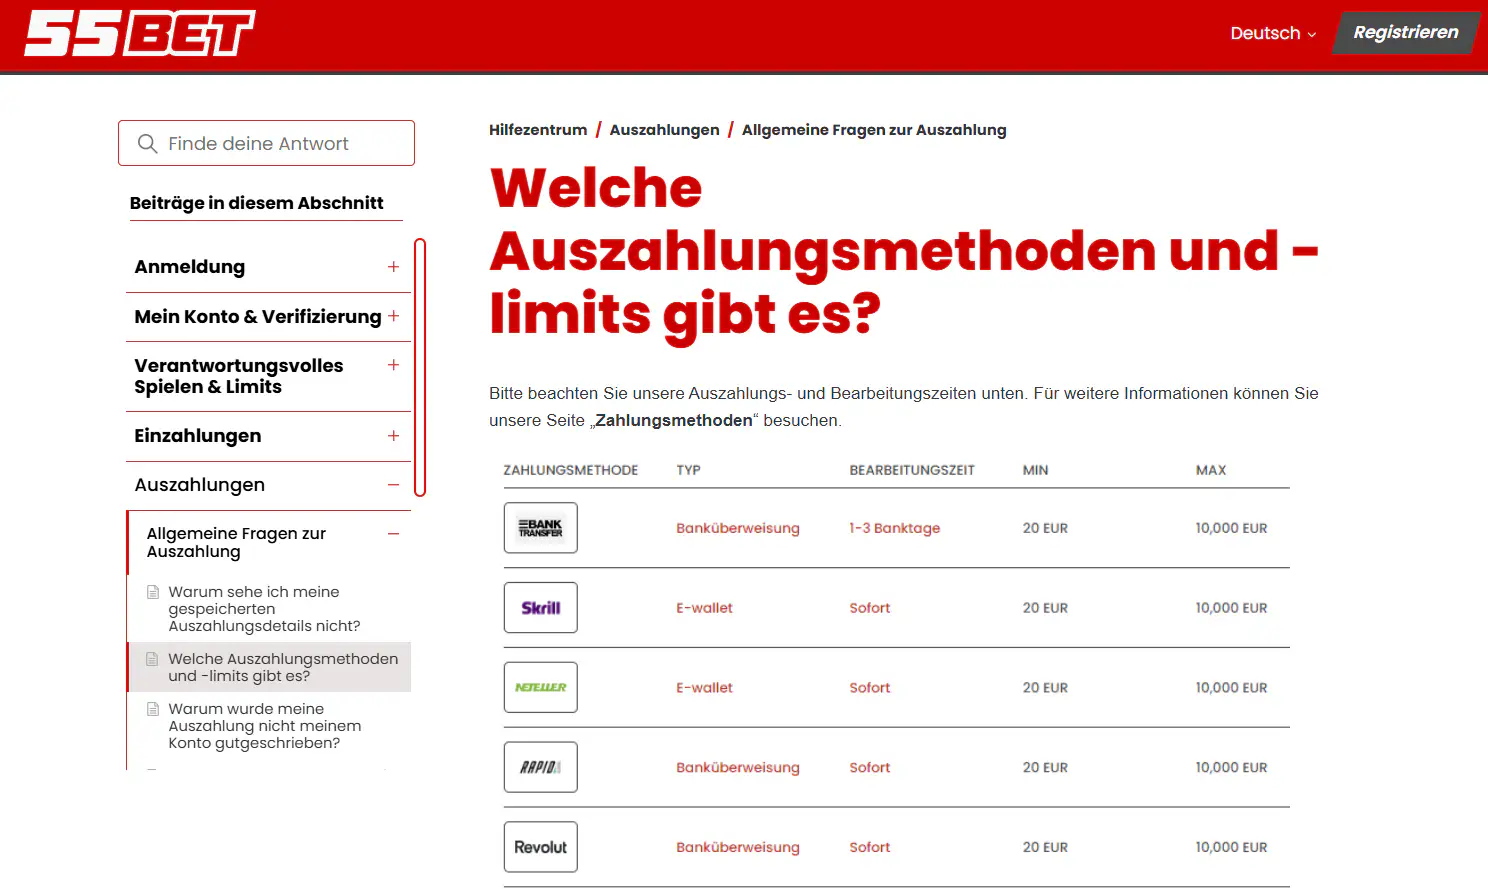Collapse Allgemeine Fragen zur Auszahlung minus icon
Image resolution: width=1488 pixels, height=889 pixels.
393,534
